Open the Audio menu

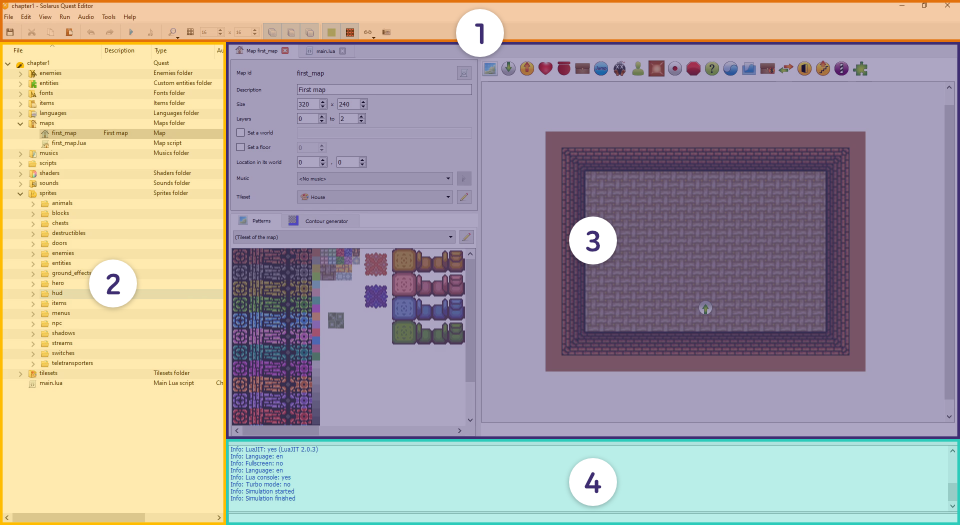86,17
